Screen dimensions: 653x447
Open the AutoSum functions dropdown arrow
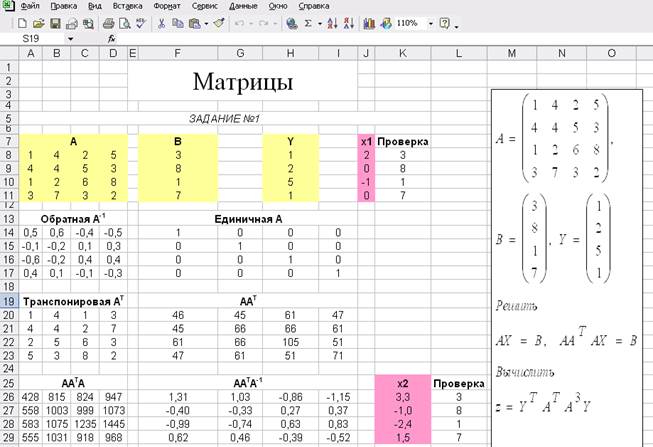click(320, 24)
